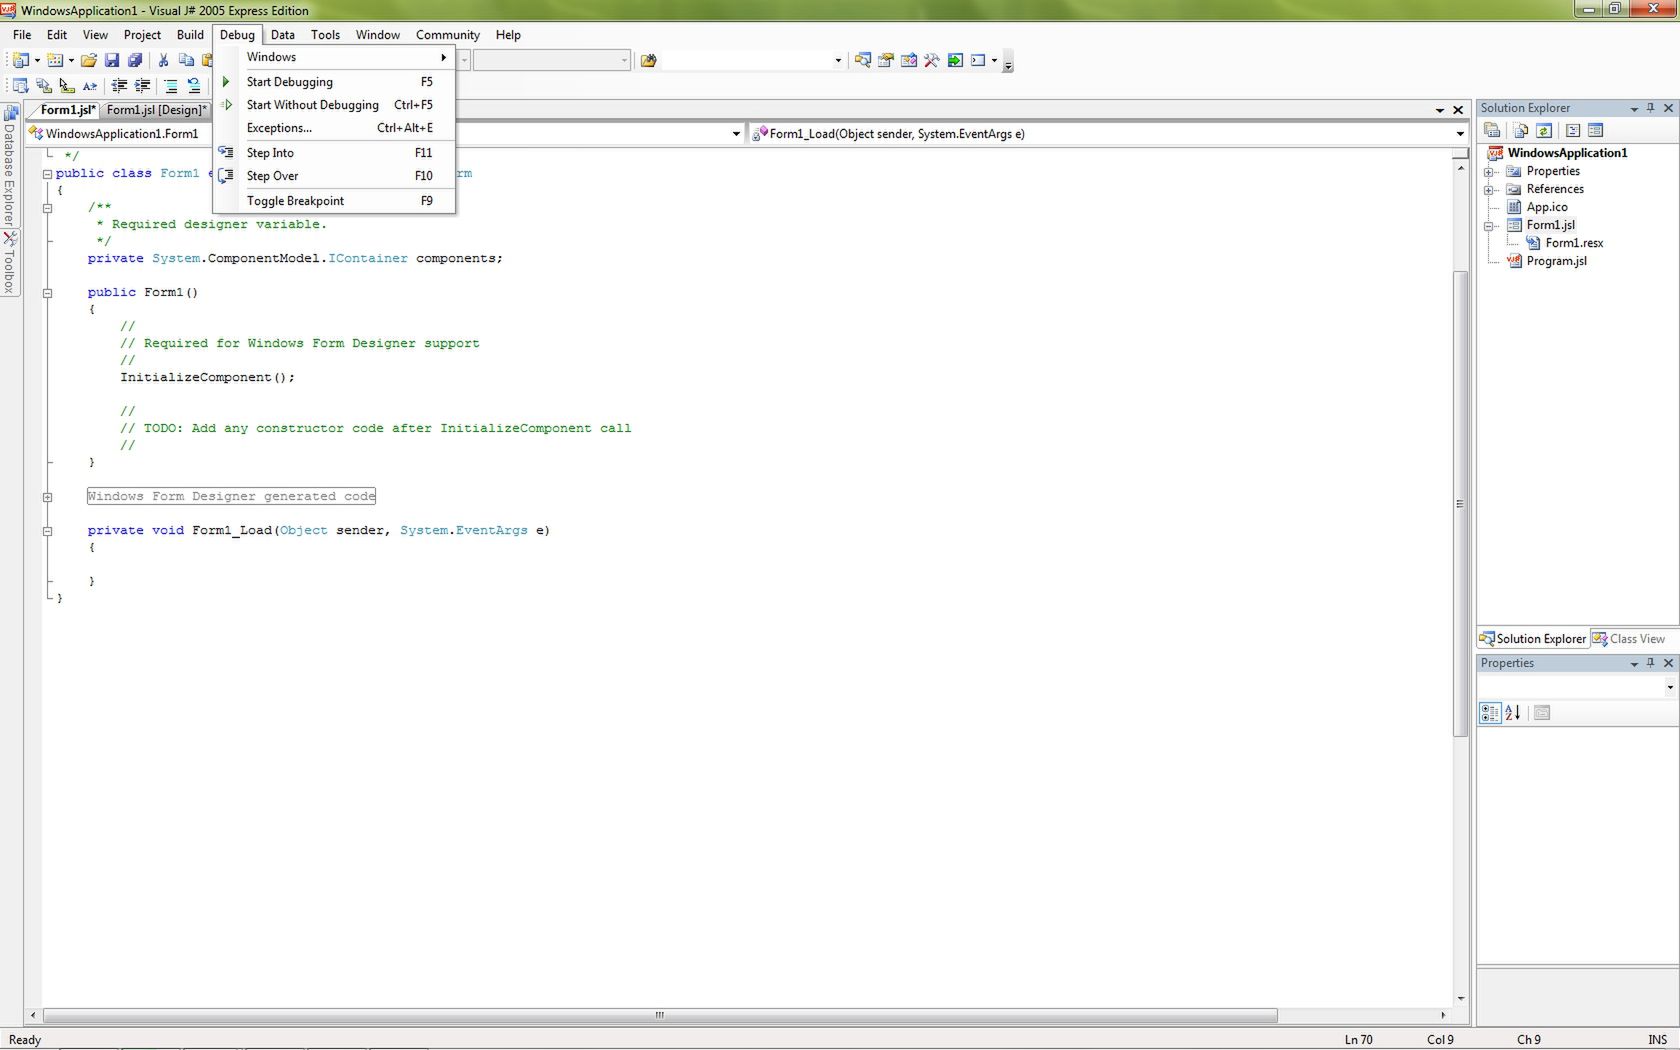The height and width of the screenshot is (1050, 1680).
Task: Click Solution Explorer Properties toolbar icon
Action: (x=1492, y=130)
